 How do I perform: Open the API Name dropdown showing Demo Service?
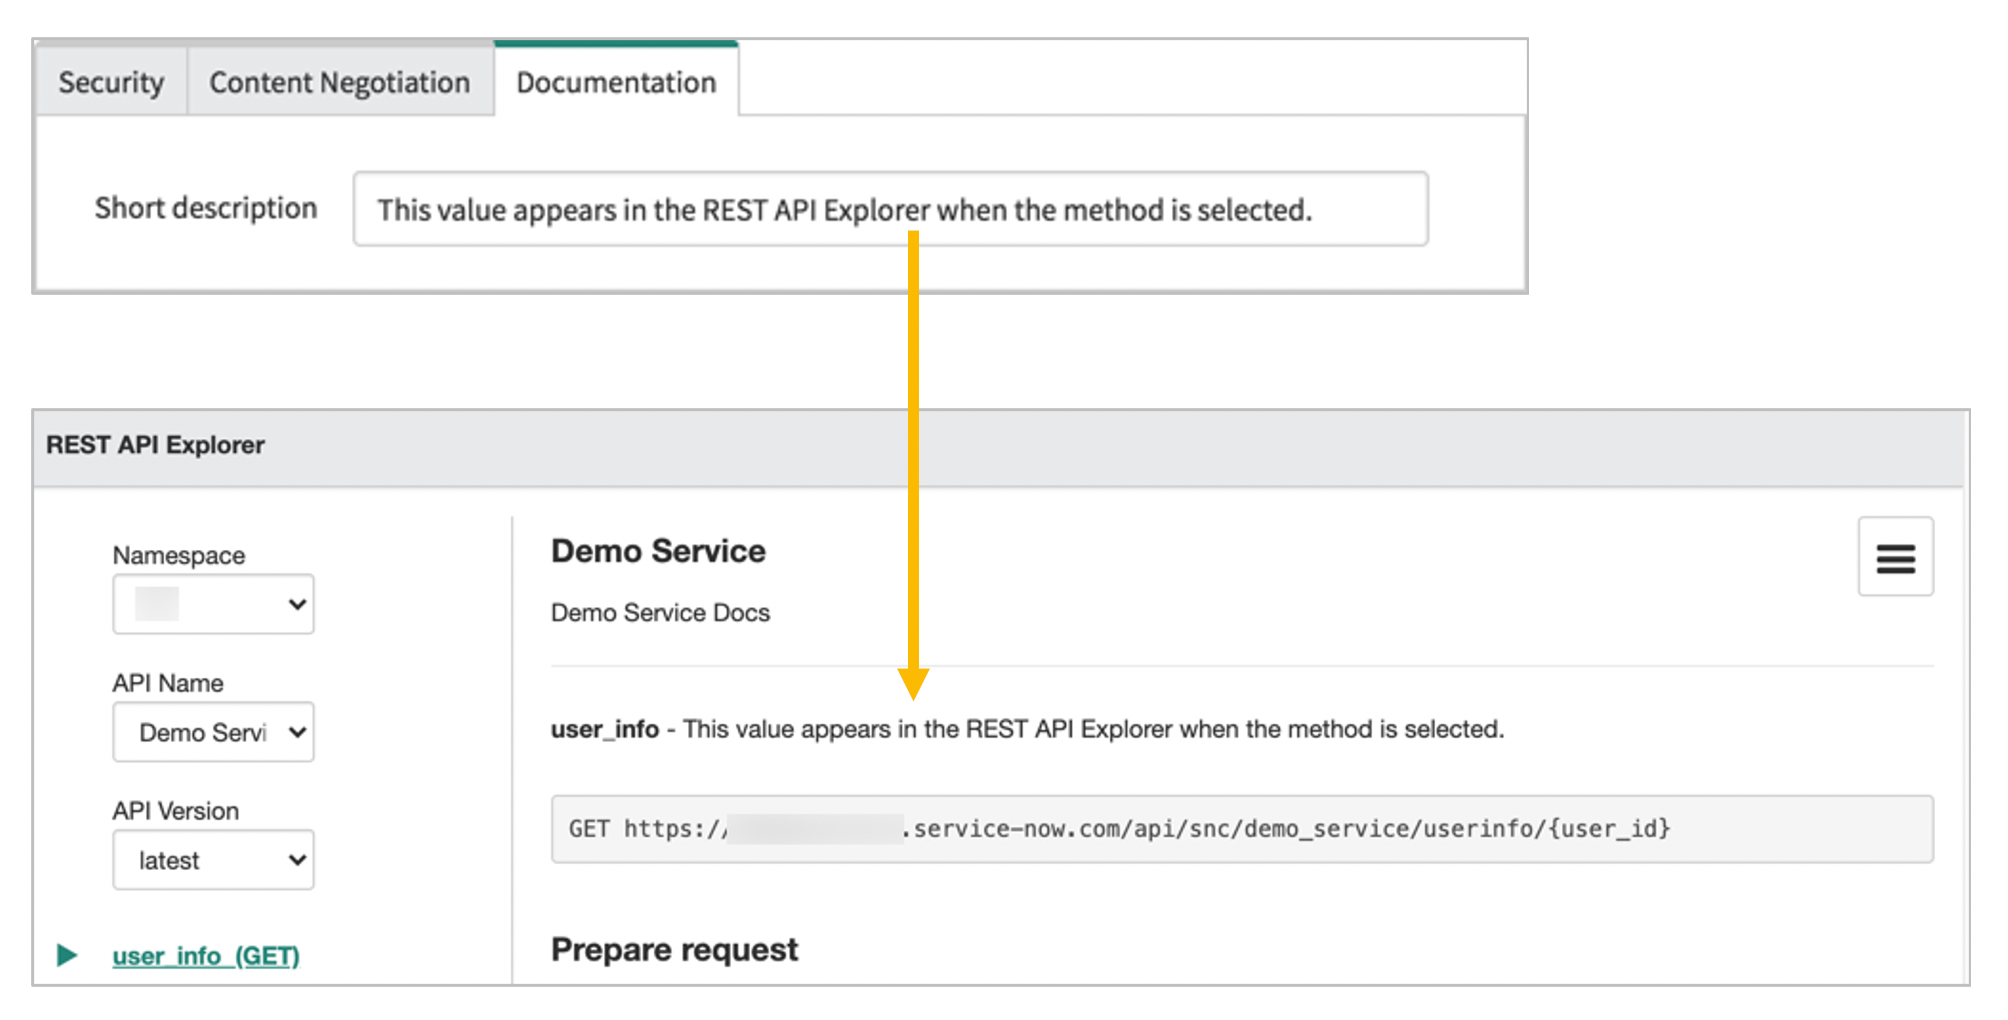click(213, 732)
